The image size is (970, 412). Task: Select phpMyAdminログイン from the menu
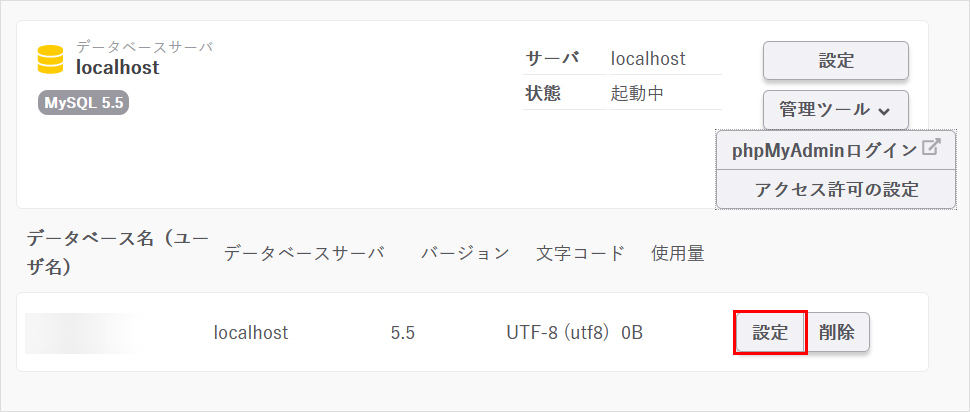[x=824, y=150]
